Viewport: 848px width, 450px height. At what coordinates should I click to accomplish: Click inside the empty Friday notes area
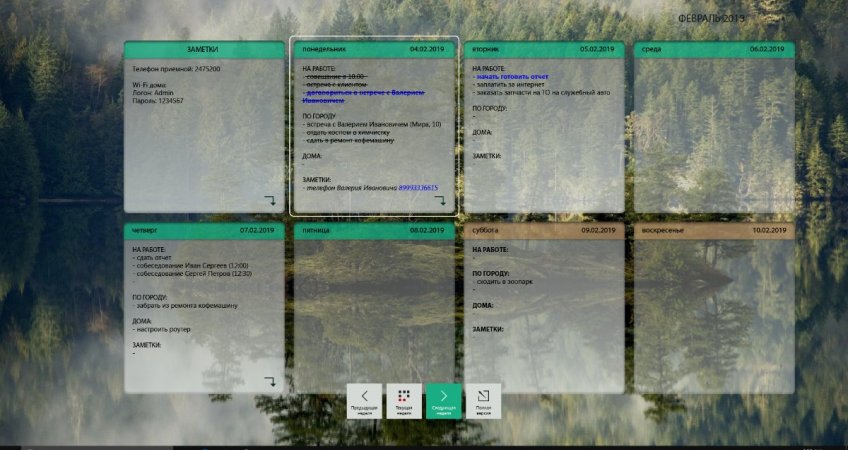click(374, 310)
